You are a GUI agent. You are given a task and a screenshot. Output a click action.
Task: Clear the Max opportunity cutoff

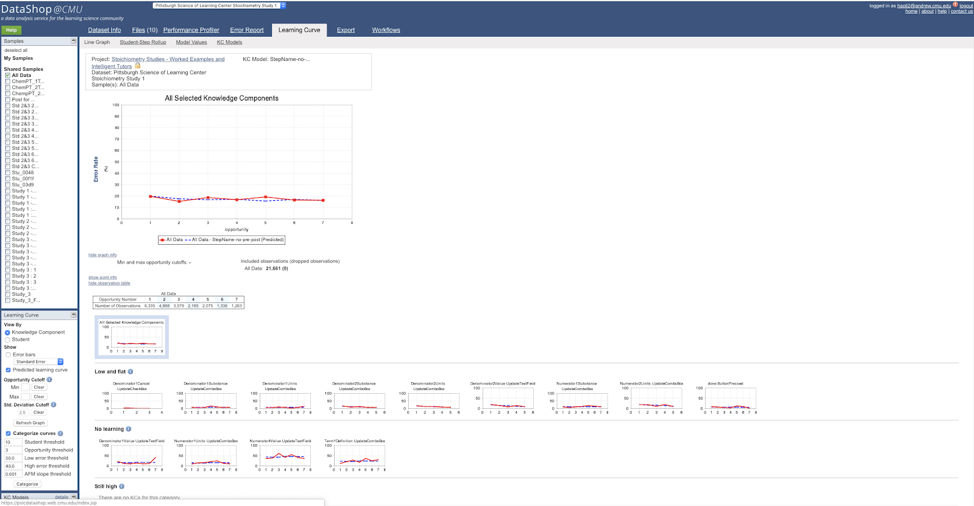[39, 396]
